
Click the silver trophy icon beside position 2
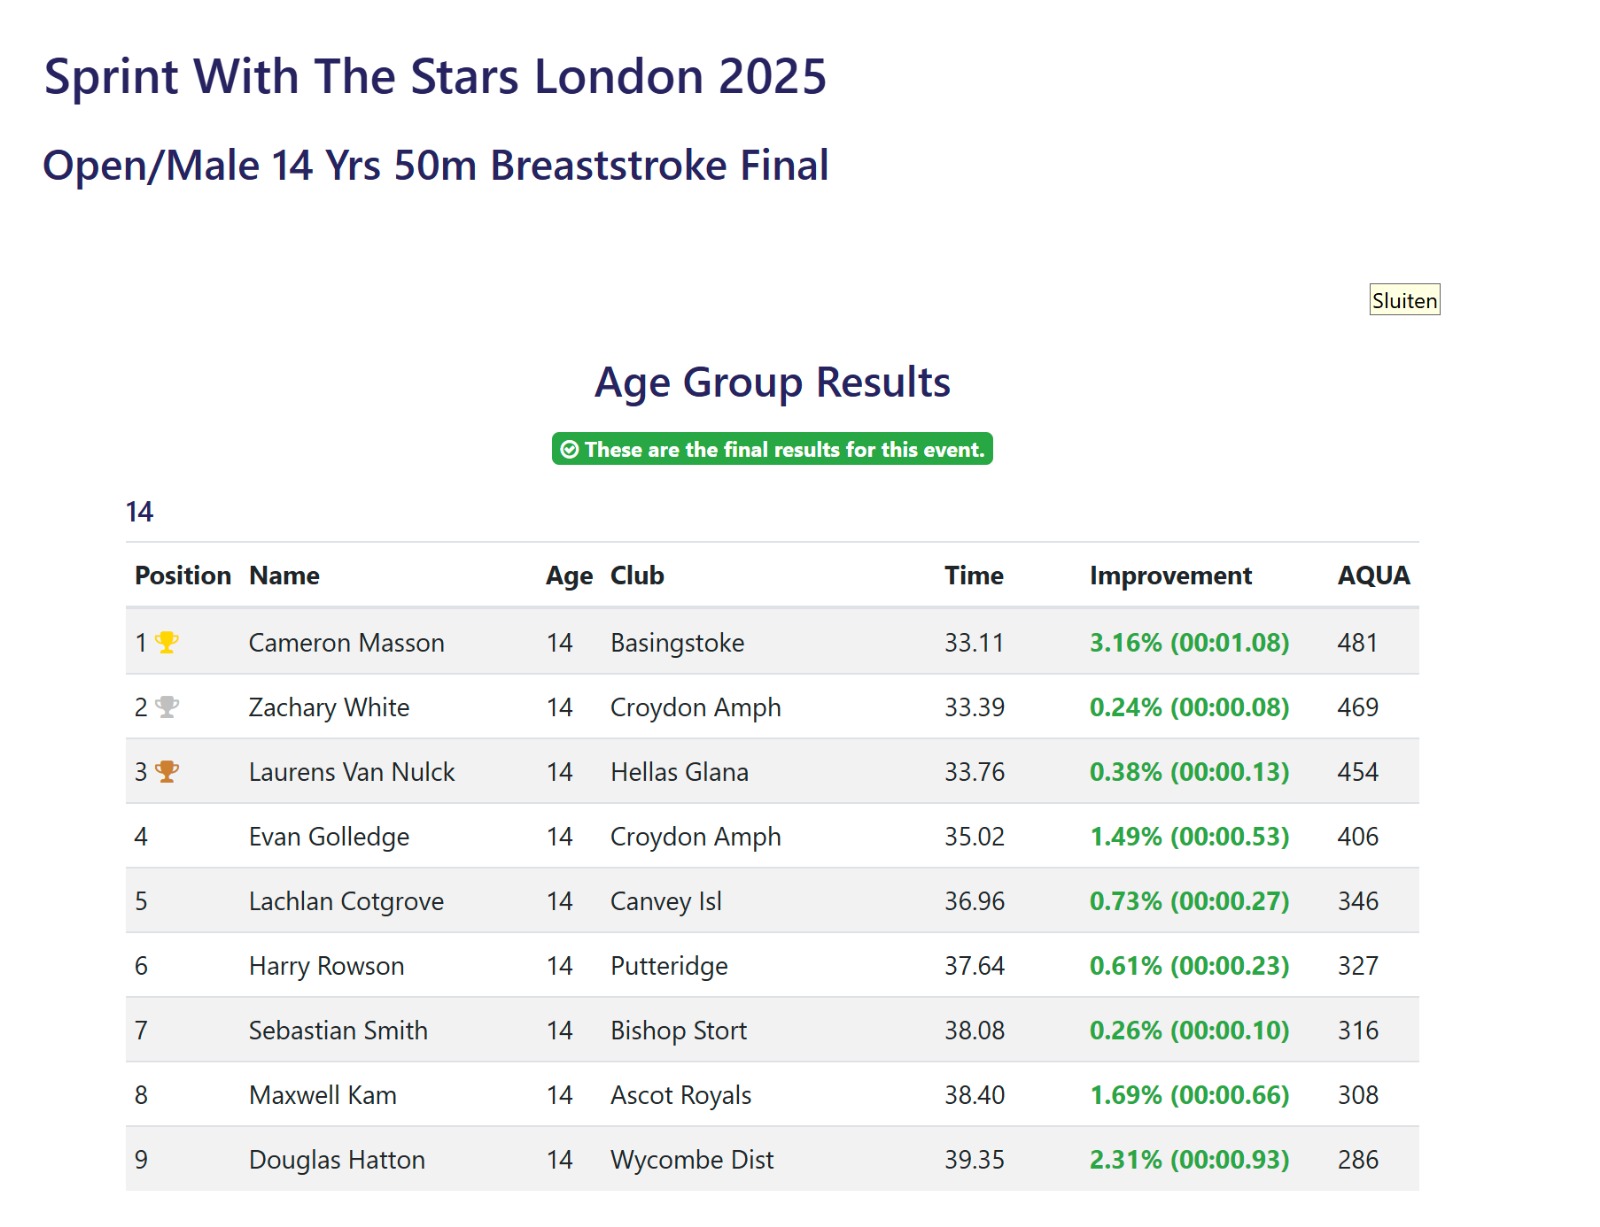click(x=167, y=707)
